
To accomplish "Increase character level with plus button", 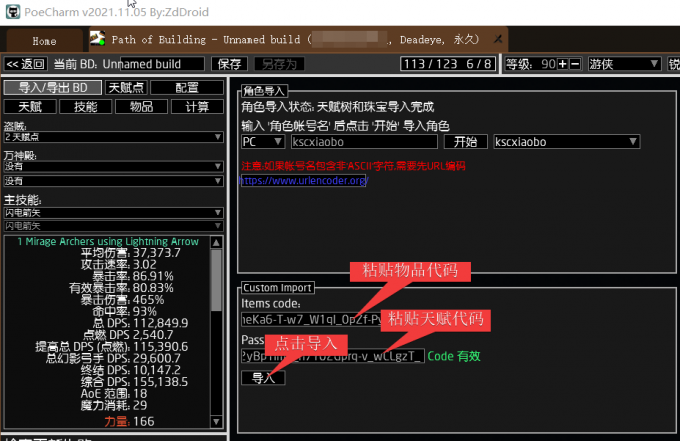I will pos(562,64).
